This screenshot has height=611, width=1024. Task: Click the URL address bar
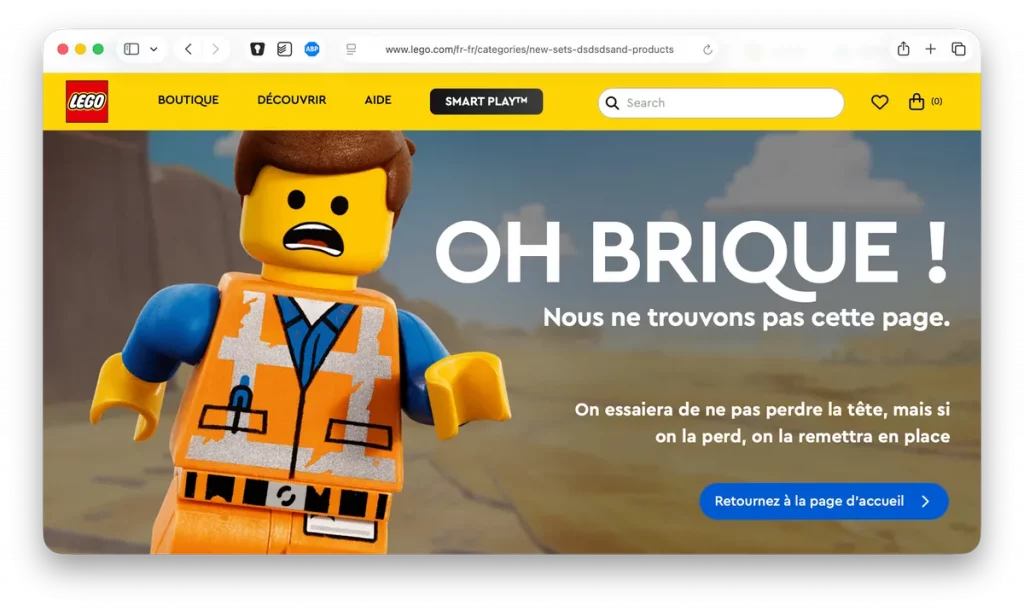[529, 50]
